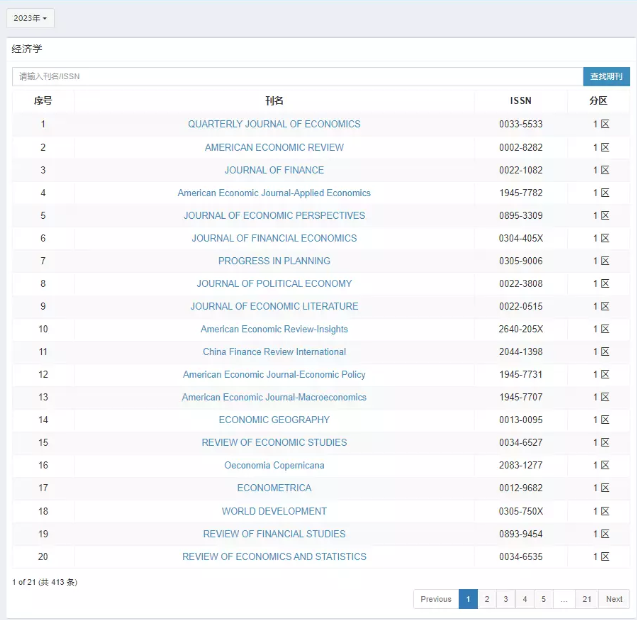The image size is (637, 620).
Task: Open JOURNAL OF ECONOMIC LITERATURE link
Action: [274, 306]
